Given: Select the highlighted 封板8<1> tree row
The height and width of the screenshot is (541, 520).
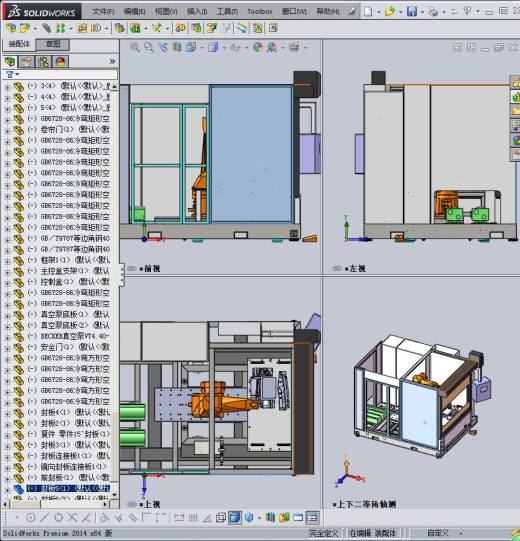Looking at the screenshot, I should tap(68, 488).
